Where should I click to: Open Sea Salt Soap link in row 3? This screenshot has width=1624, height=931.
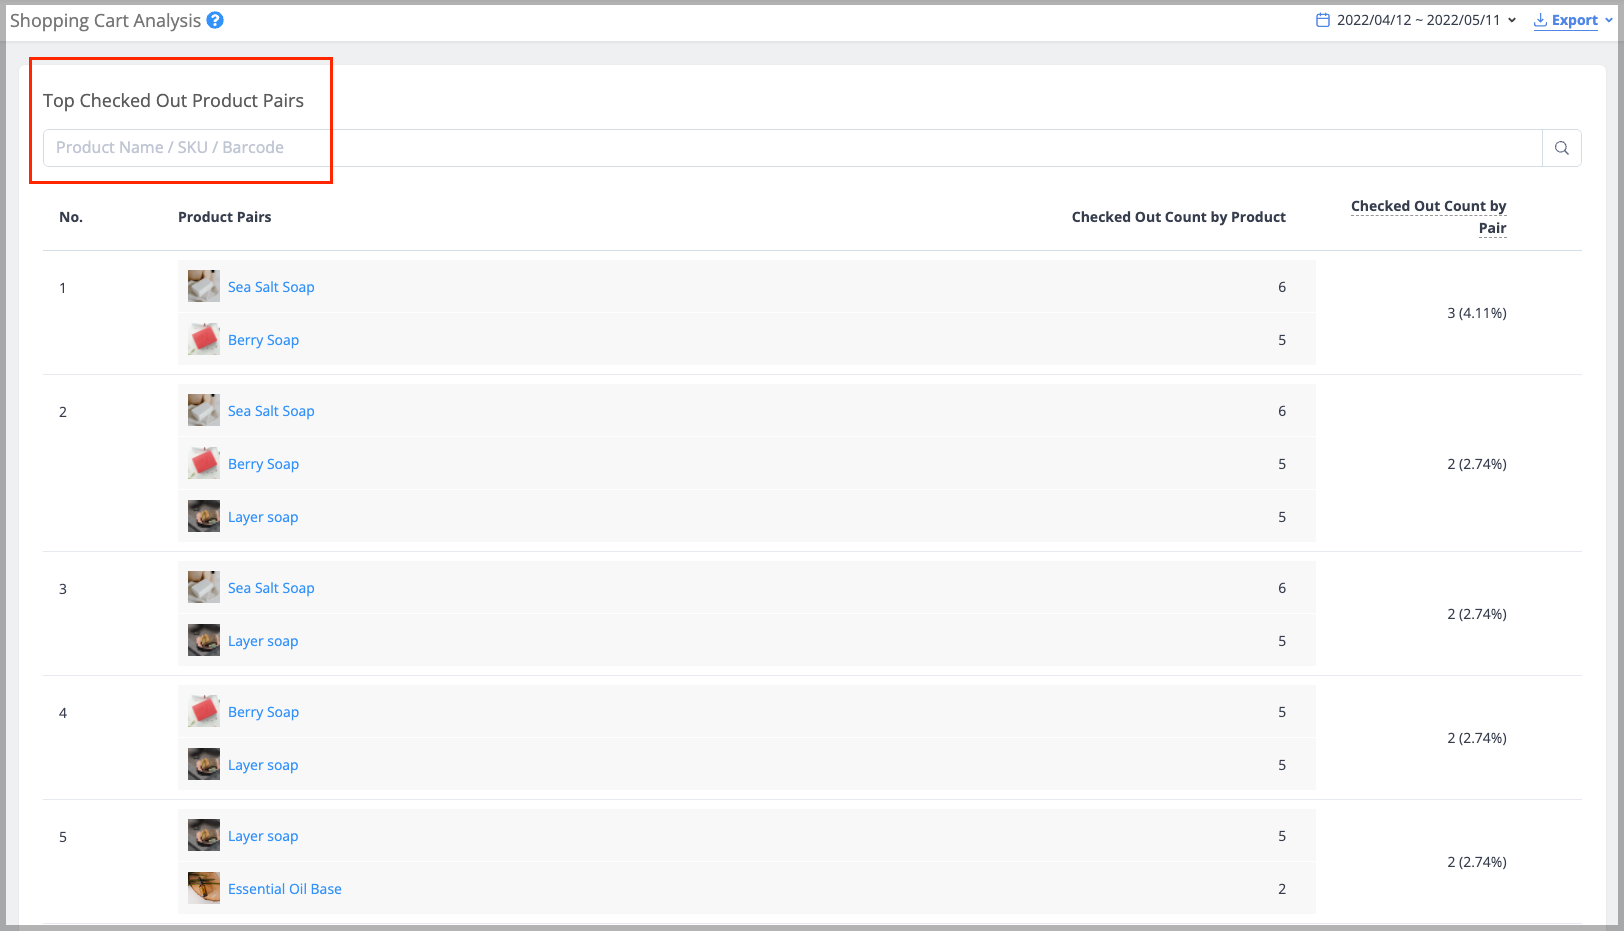271,587
